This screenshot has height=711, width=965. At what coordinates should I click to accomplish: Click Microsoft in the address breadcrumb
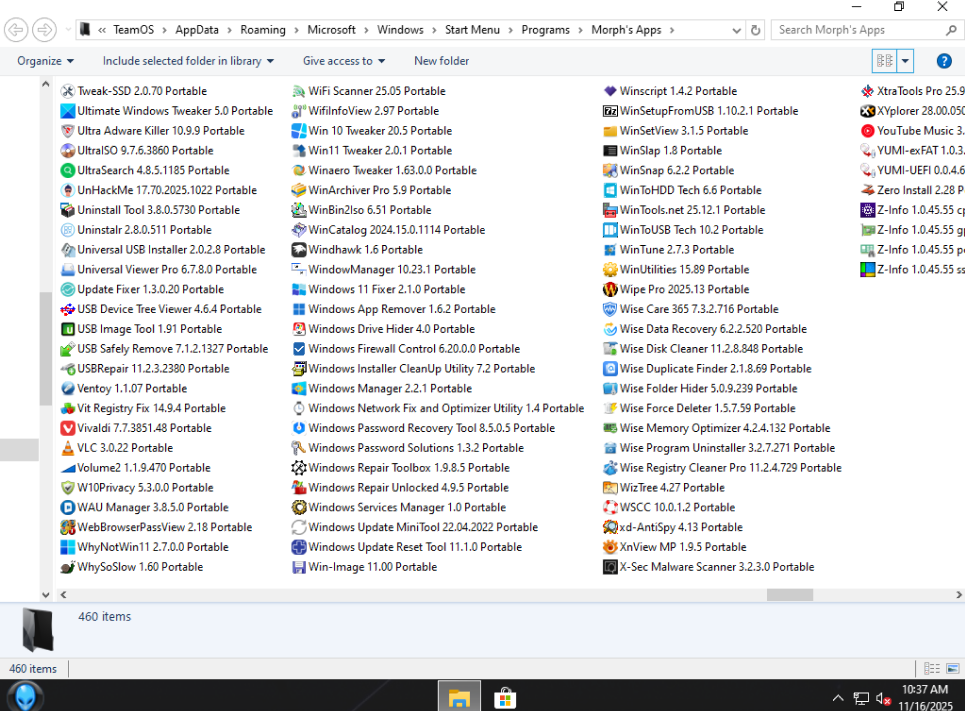[331, 30]
